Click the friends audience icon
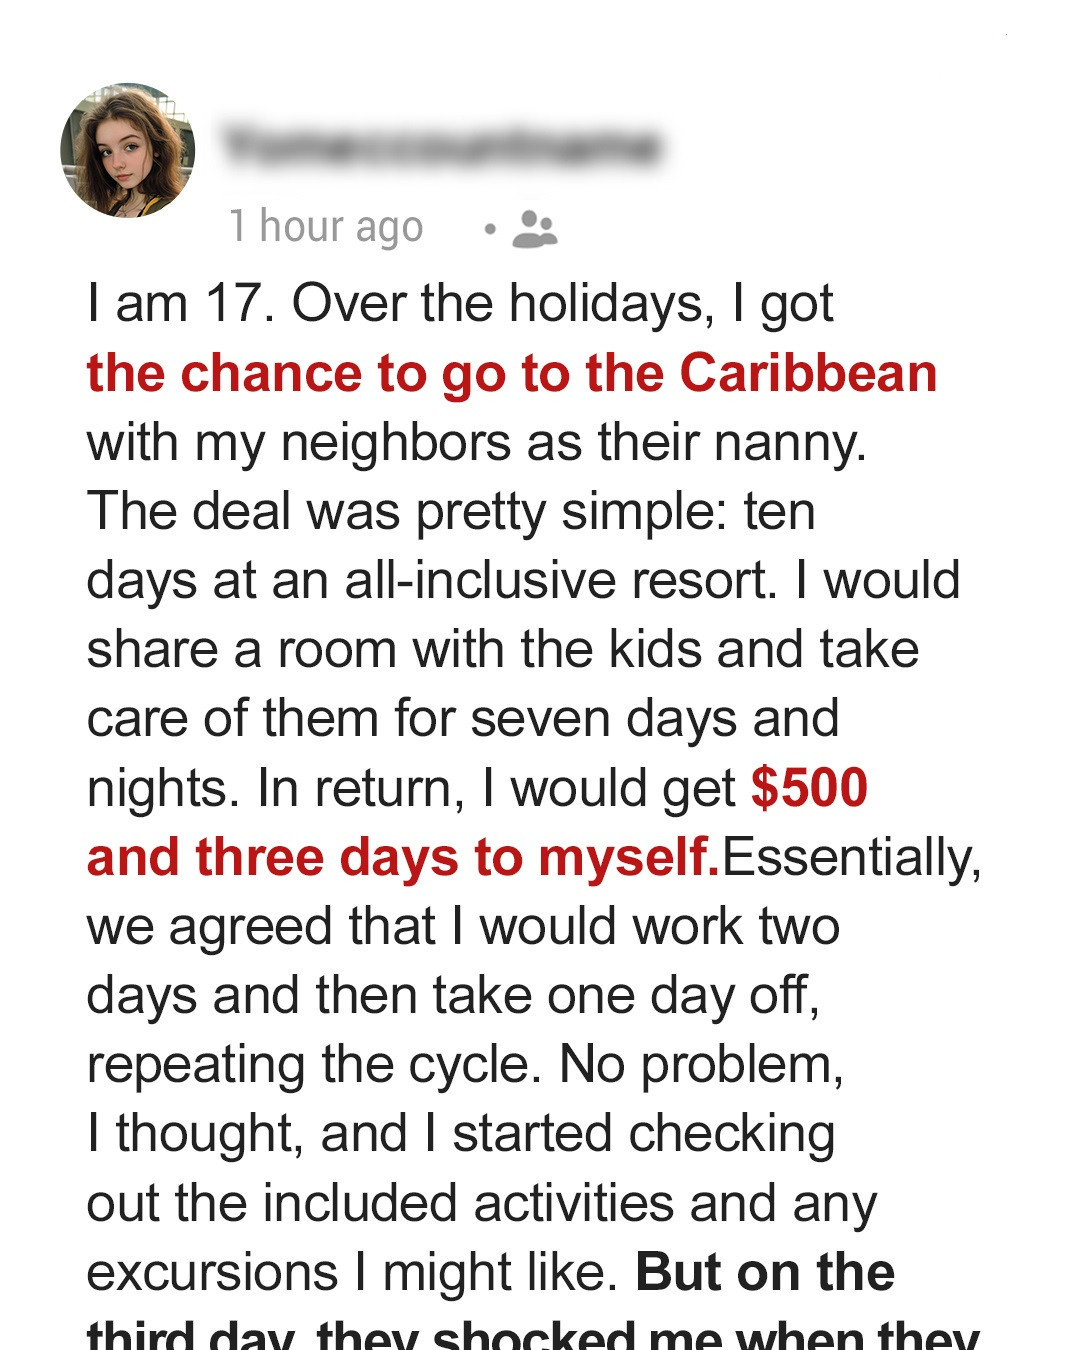Screen dimensions: 1080x1350 point(534,229)
